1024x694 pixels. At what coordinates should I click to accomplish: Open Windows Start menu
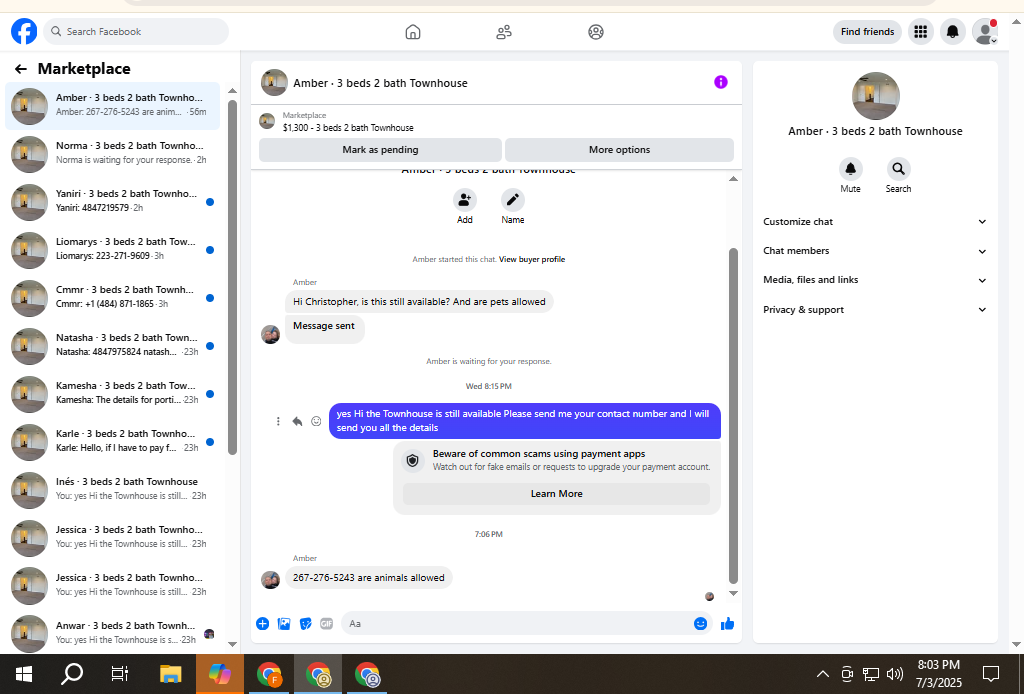pos(24,674)
